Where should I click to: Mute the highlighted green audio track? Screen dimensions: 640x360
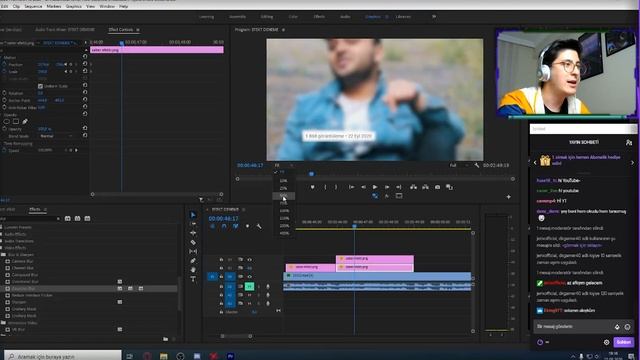249,287
